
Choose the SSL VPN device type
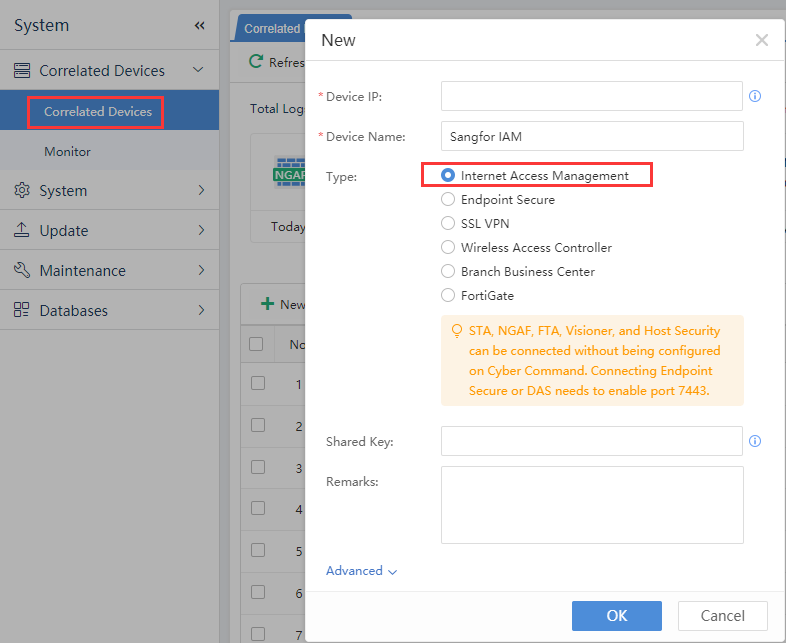pos(448,224)
